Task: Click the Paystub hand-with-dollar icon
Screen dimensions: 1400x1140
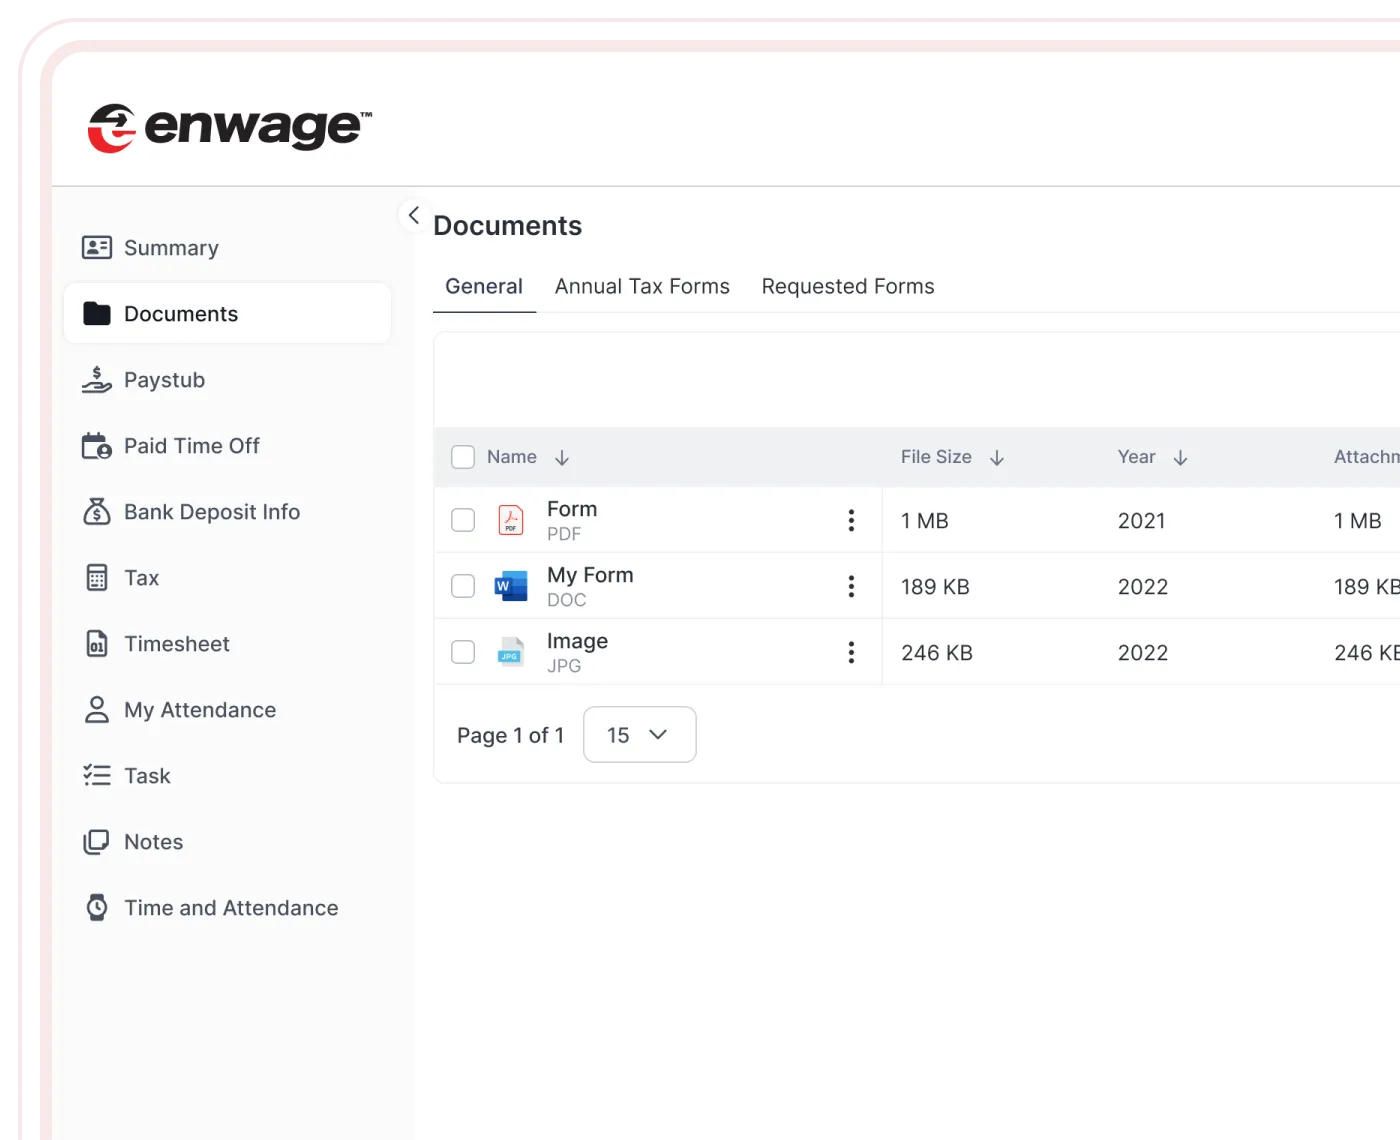Action: pyautogui.click(x=96, y=379)
